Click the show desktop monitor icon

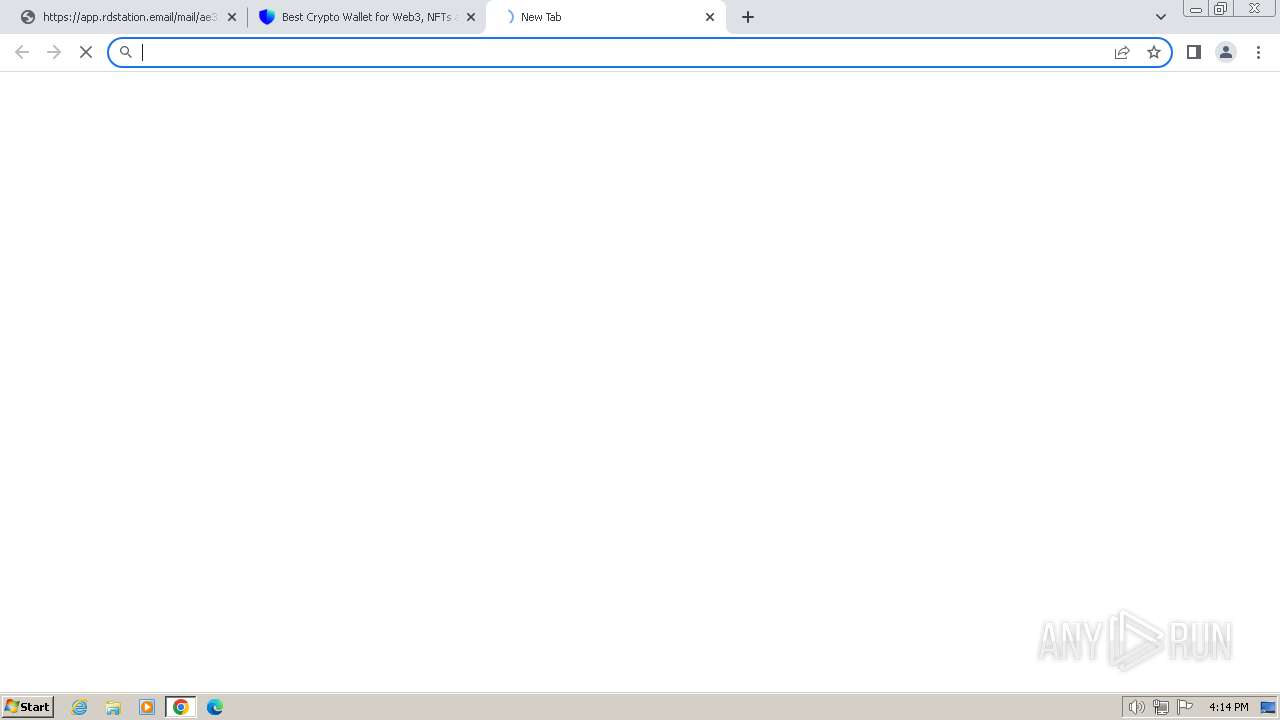pos(1268,707)
